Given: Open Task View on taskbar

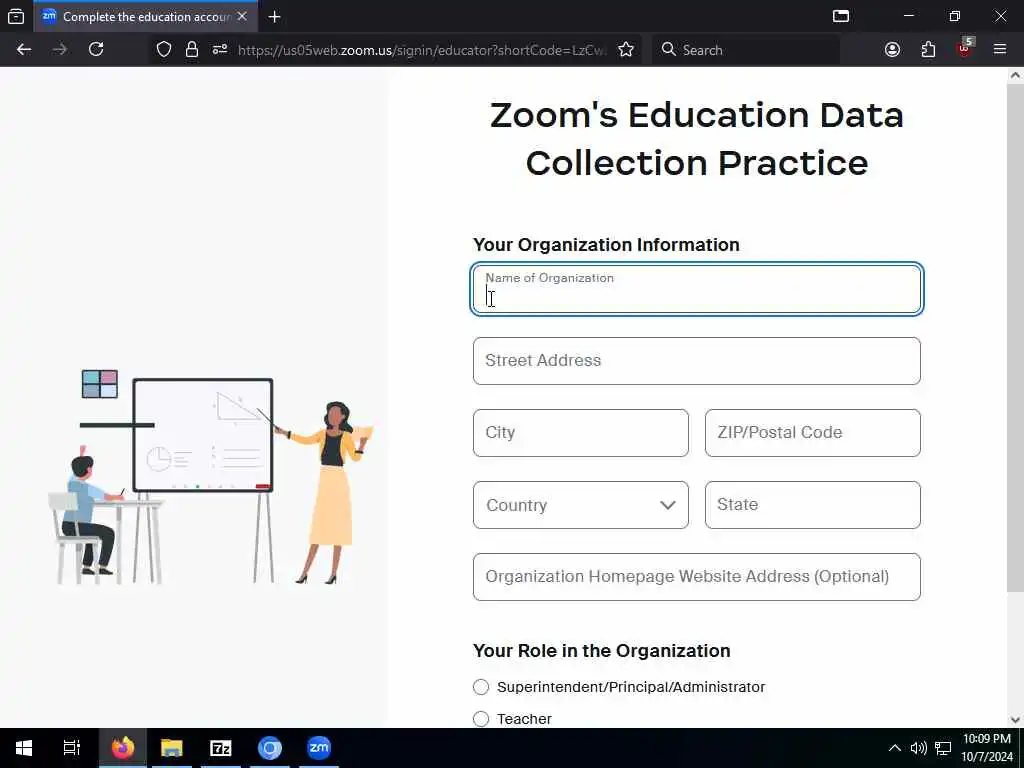Looking at the screenshot, I should [x=71, y=748].
